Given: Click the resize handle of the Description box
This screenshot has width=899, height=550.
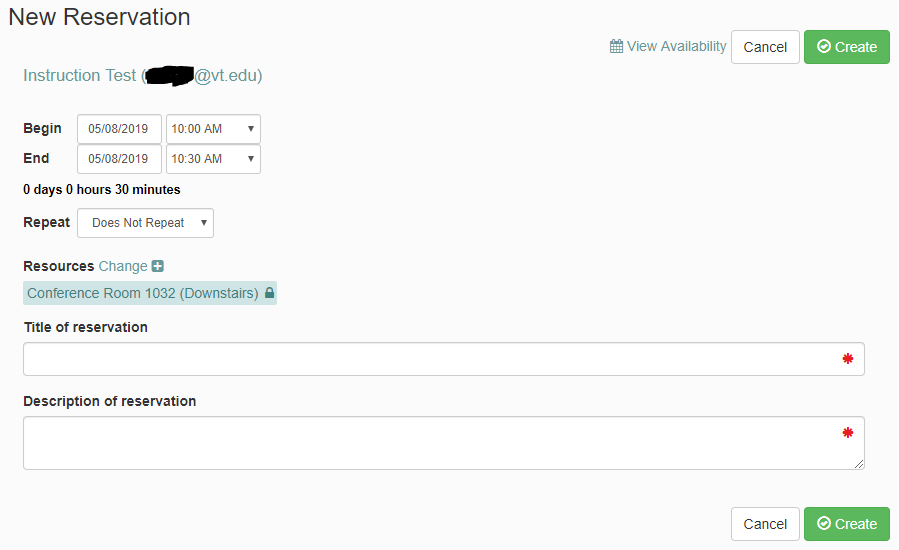Looking at the screenshot, I should [x=860, y=465].
